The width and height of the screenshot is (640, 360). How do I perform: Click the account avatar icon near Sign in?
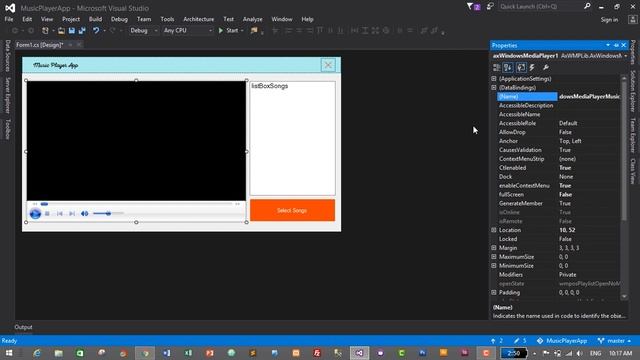(633, 19)
